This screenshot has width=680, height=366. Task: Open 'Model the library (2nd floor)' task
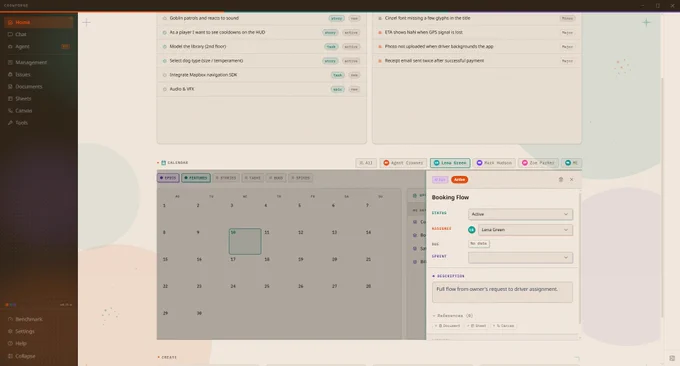262,46
